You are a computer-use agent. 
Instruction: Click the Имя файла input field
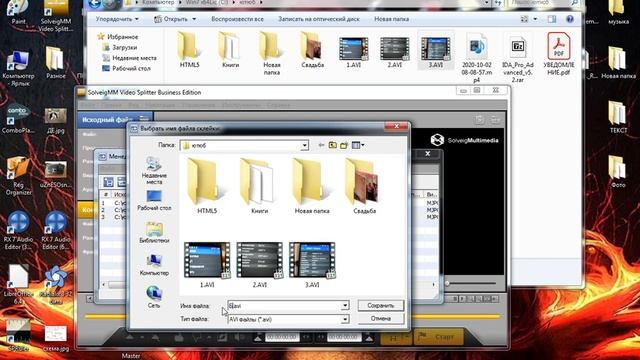284,305
